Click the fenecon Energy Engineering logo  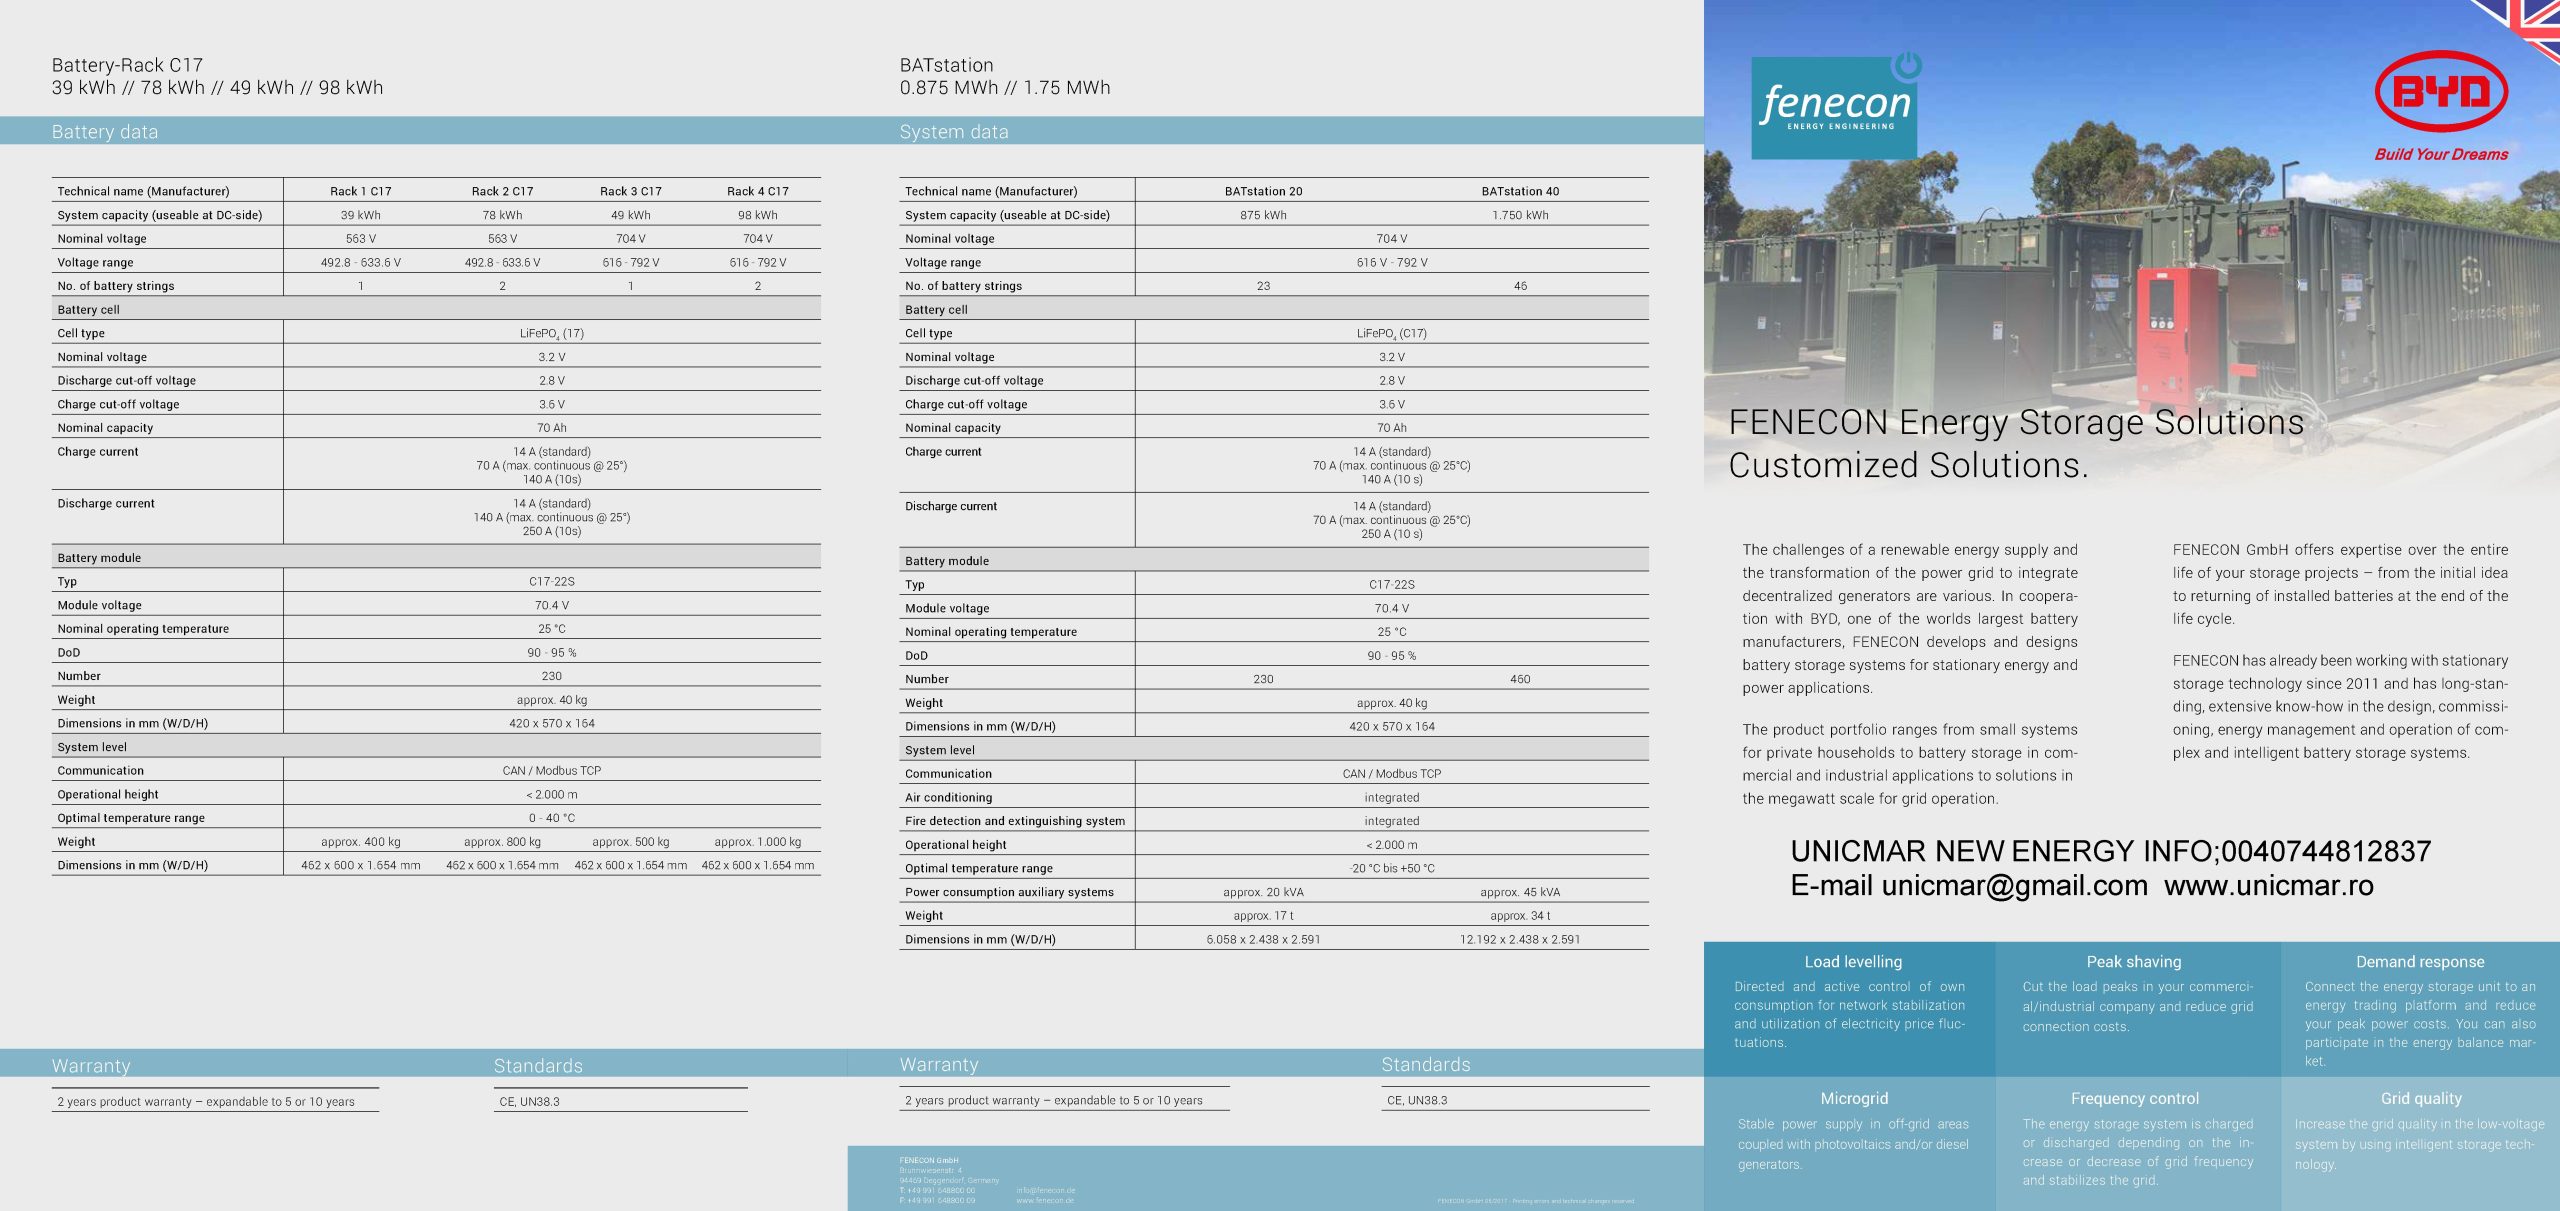coord(1833,108)
